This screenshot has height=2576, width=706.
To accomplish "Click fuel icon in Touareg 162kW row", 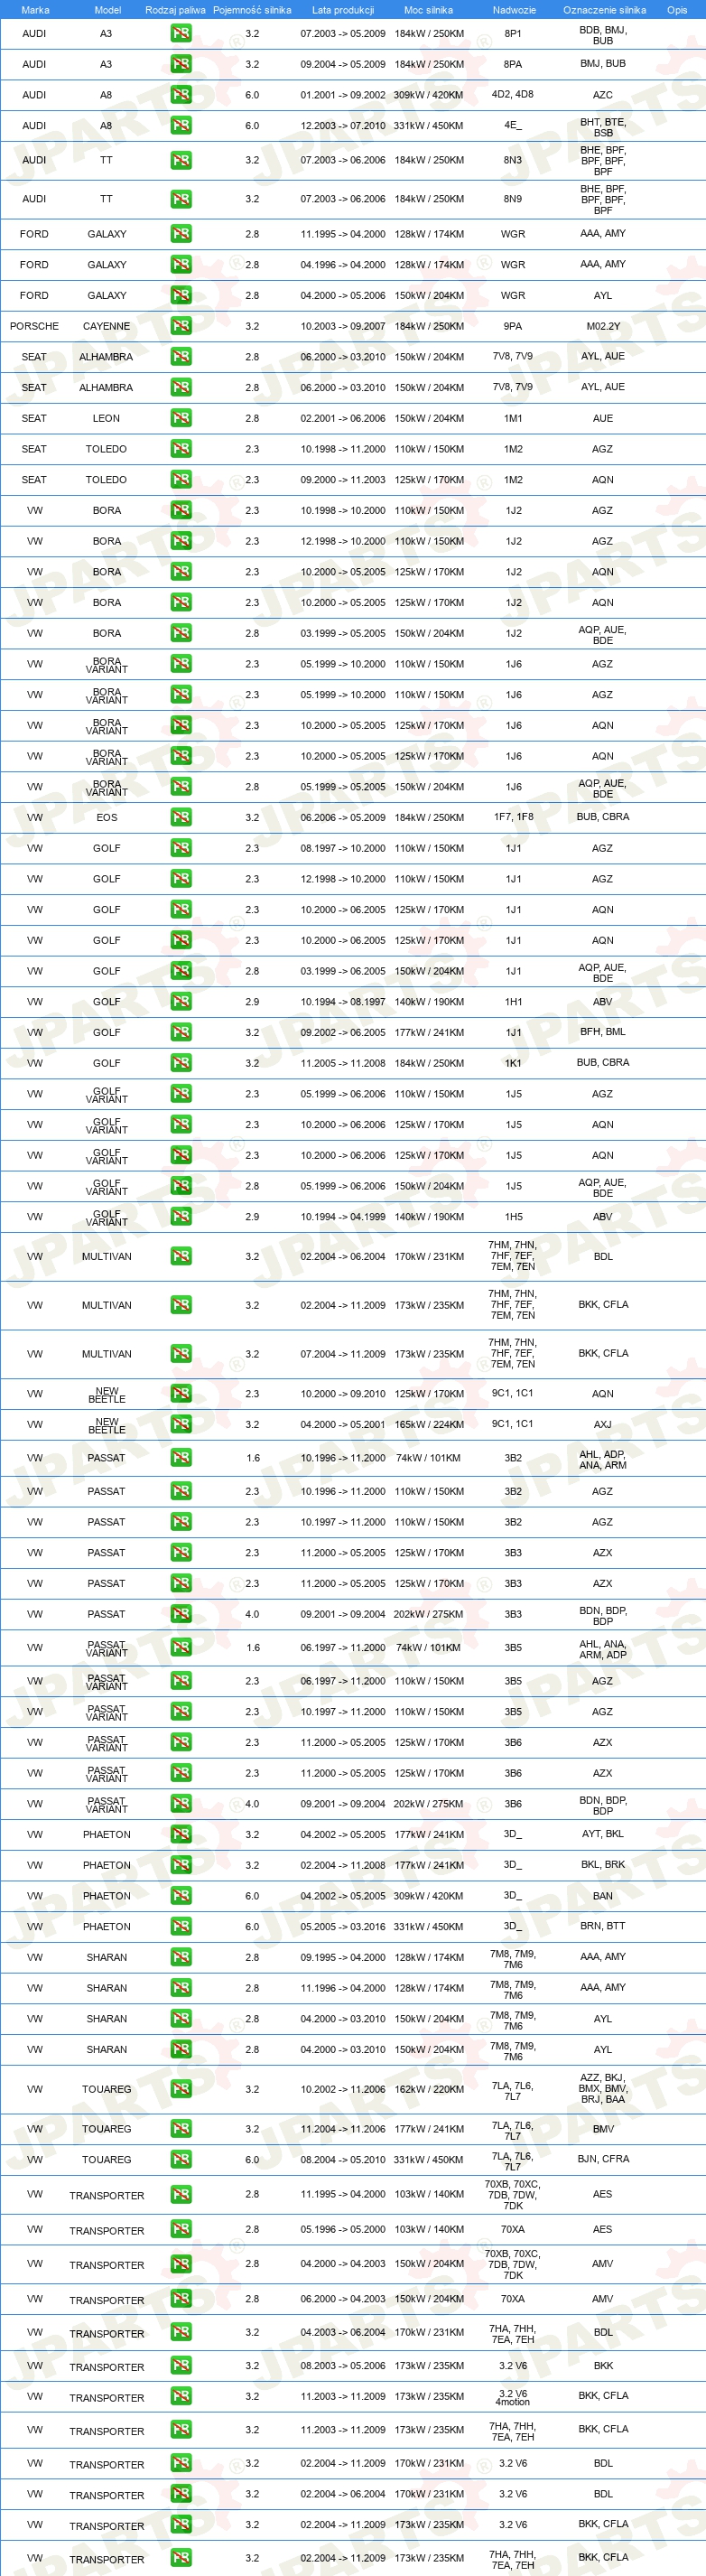I will click(x=181, y=2089).
